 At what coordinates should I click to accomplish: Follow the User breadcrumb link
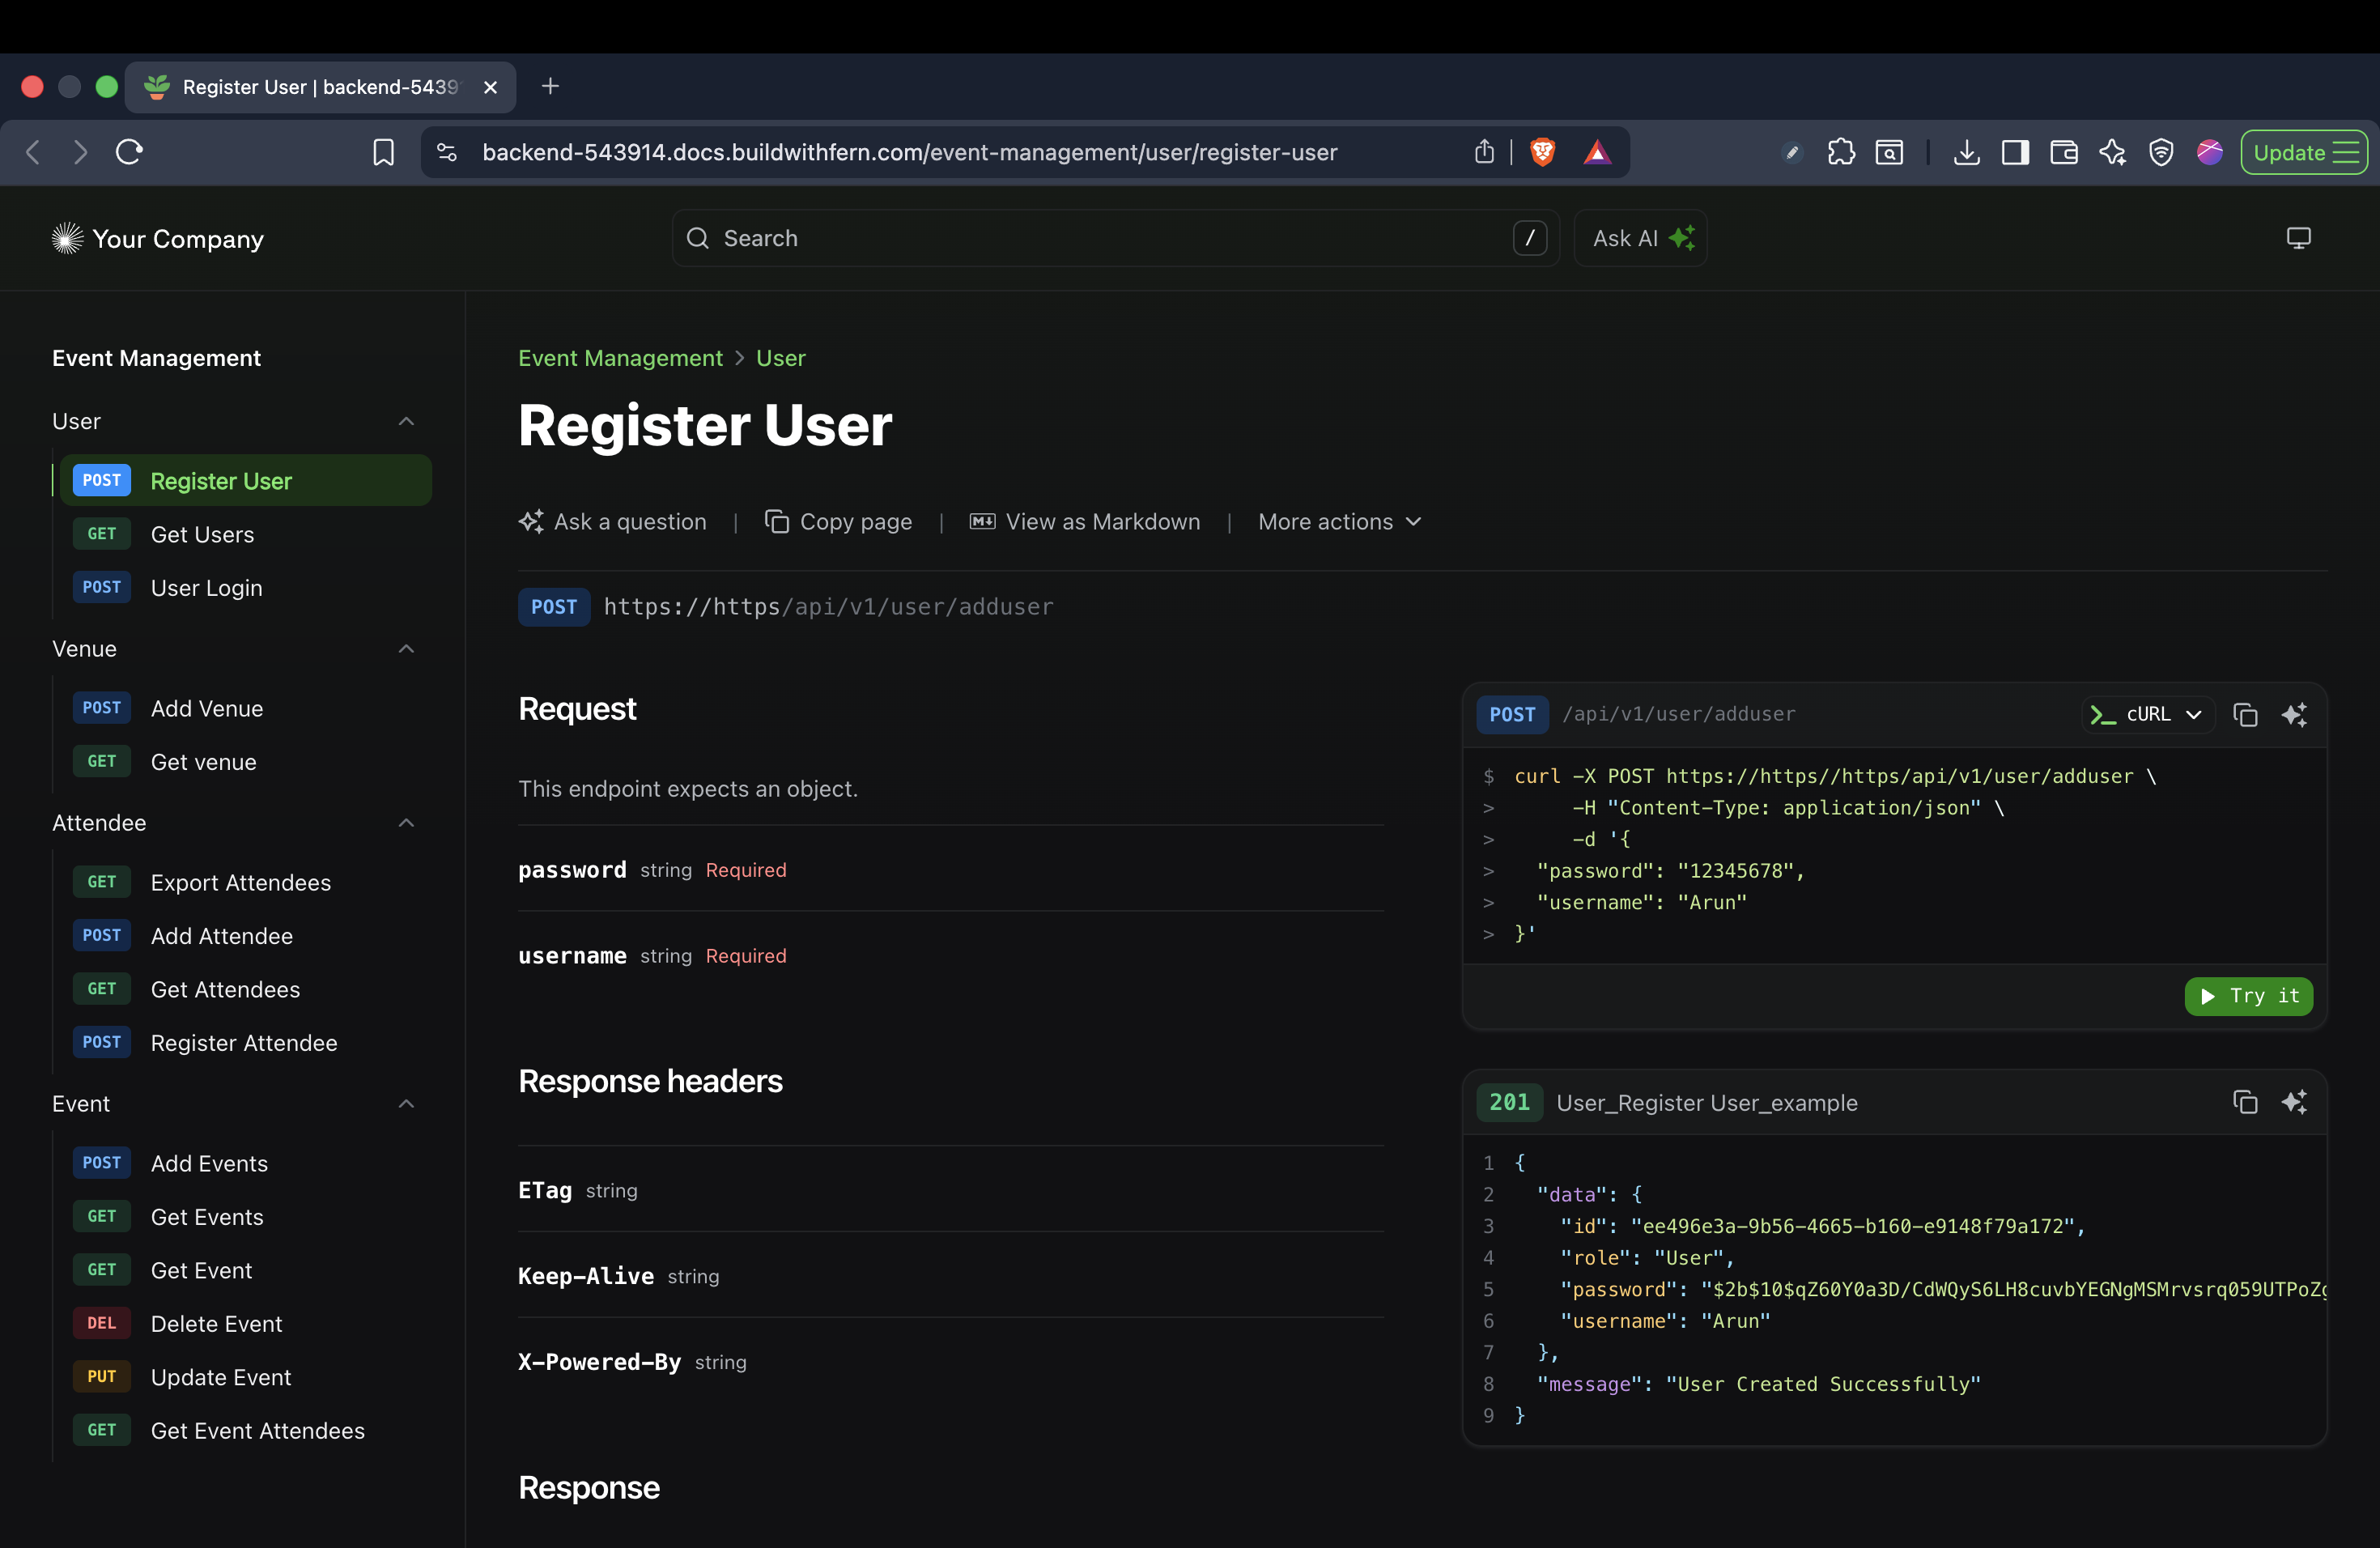[x=781, y=358]
